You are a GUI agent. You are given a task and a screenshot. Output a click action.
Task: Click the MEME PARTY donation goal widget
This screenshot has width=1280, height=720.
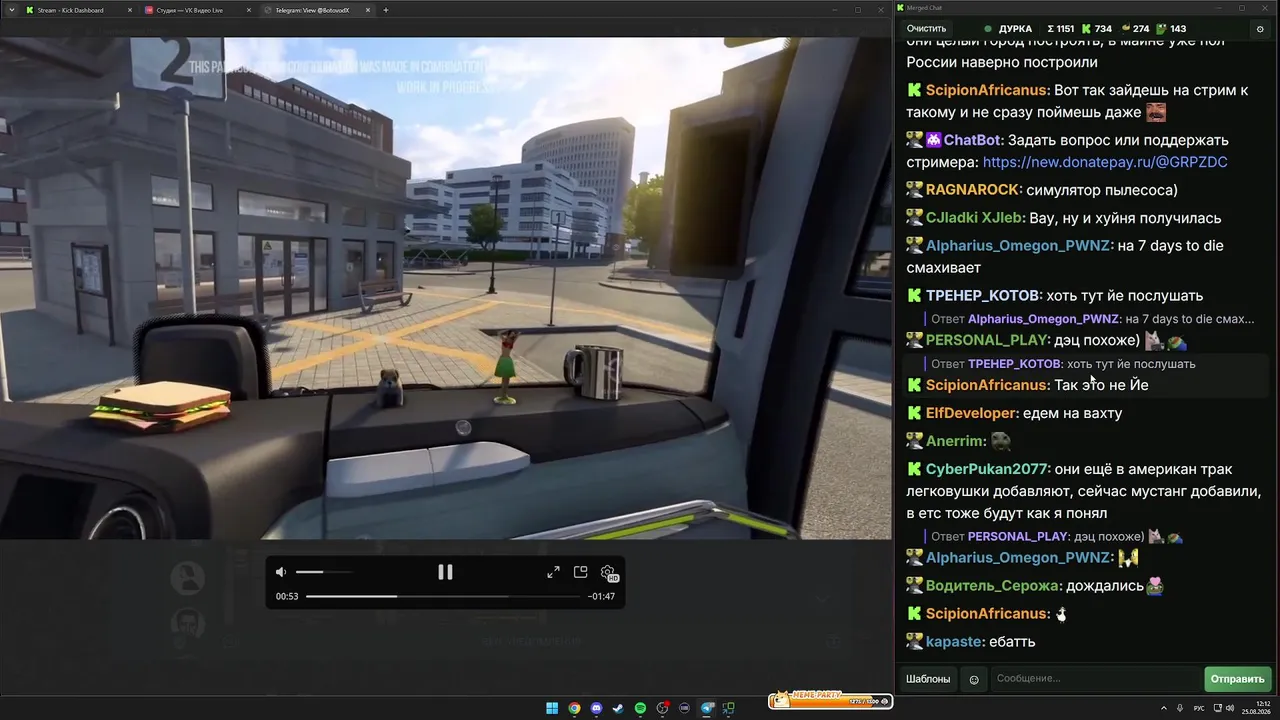click(829, 700)
